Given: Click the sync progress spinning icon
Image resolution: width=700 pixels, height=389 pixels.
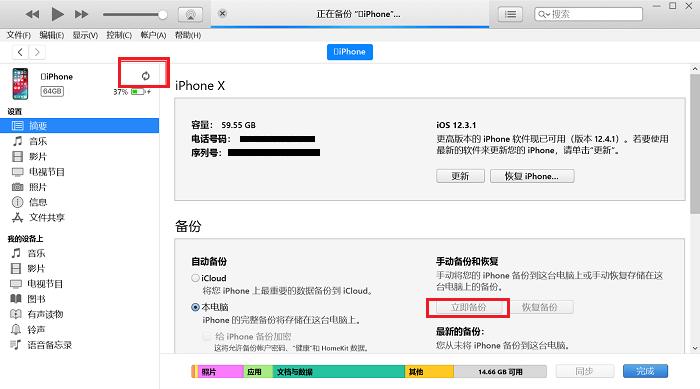Looking at the screenshot, I should [146, 76].
